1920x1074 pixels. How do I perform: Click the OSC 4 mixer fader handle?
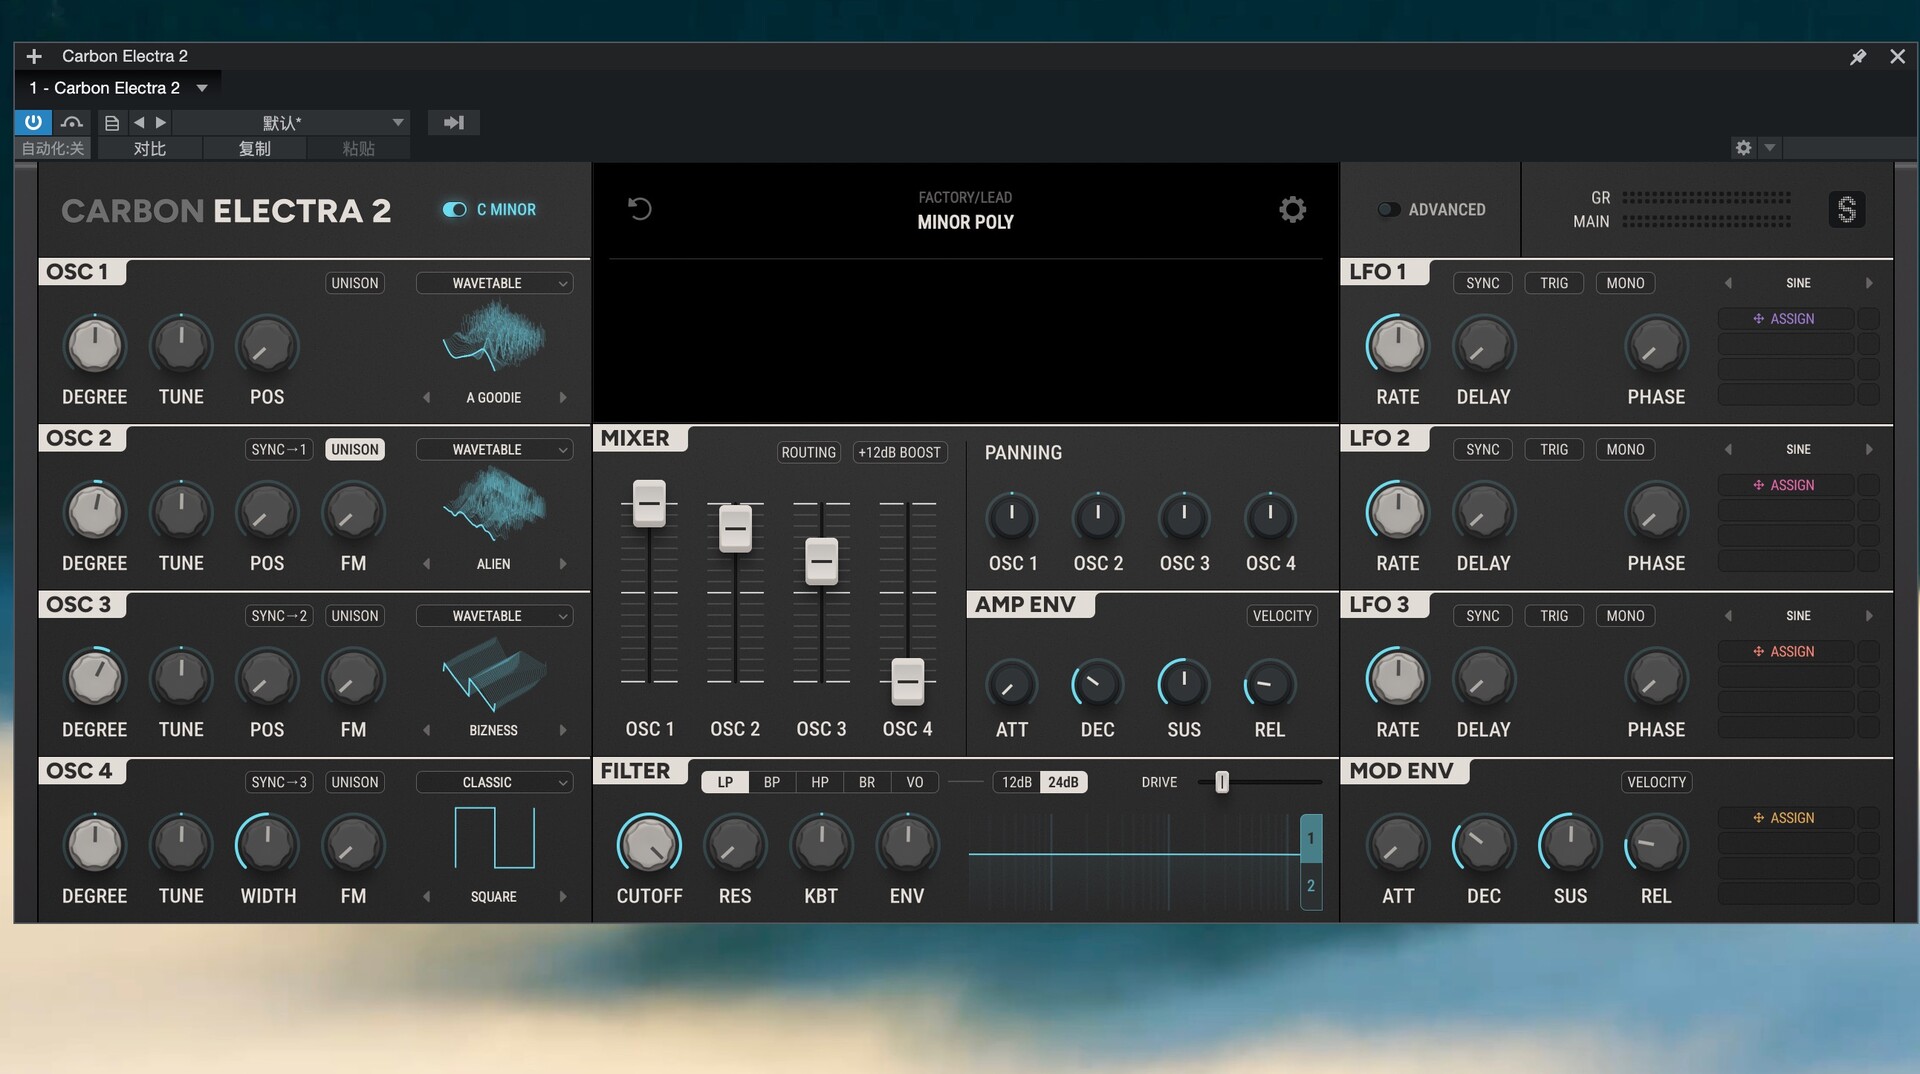(x=907, y=682)
